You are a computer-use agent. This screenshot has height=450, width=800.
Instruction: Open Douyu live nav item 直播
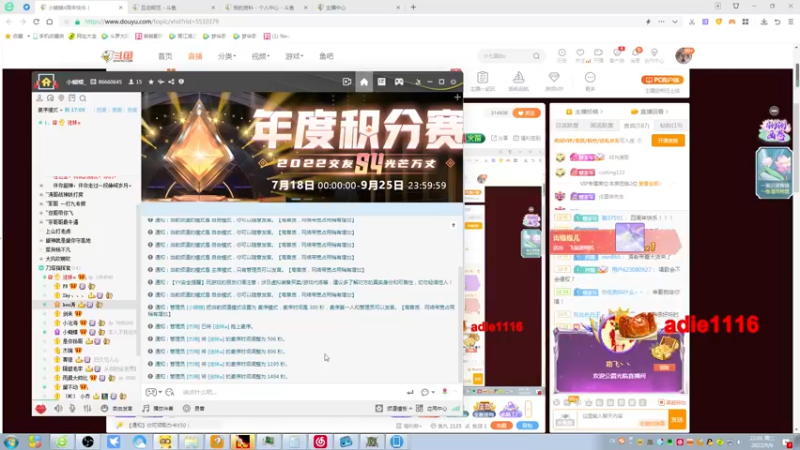coord(195,56)
